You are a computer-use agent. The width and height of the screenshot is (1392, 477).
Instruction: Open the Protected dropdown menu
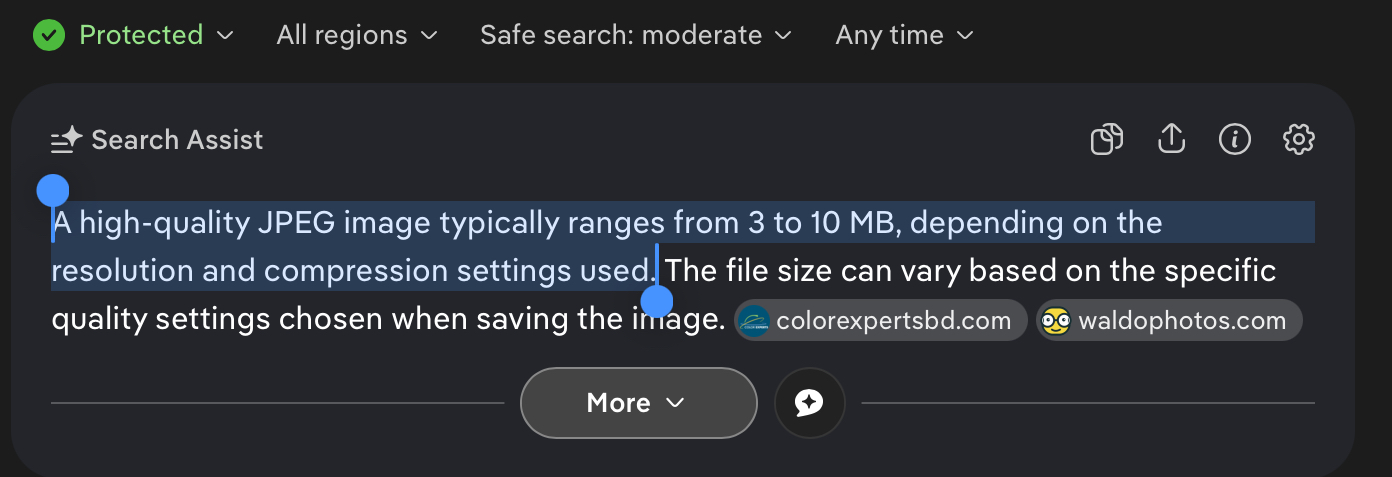pos(155,36)
